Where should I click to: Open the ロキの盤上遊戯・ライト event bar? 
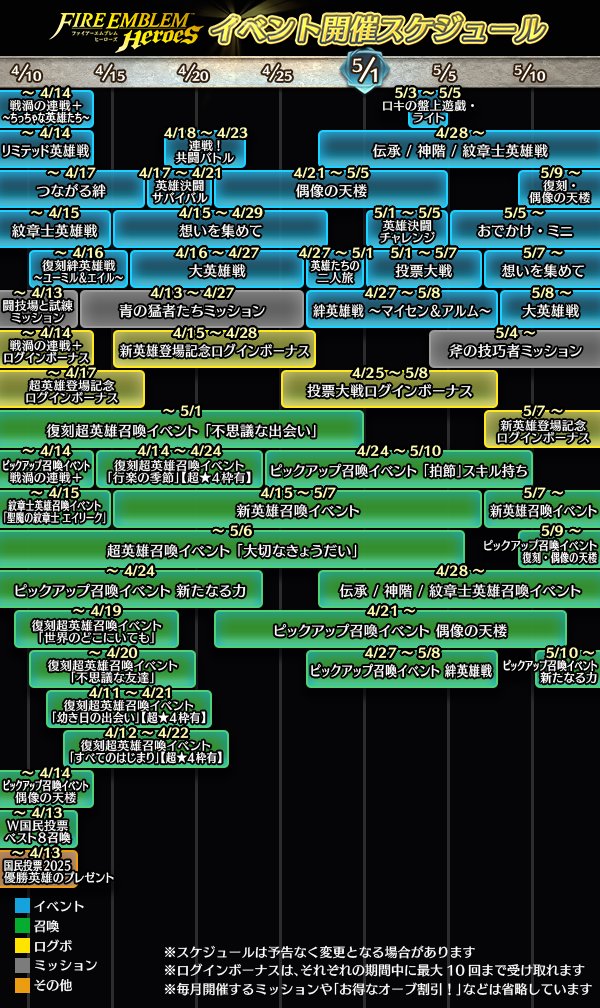tap(428, 111)
